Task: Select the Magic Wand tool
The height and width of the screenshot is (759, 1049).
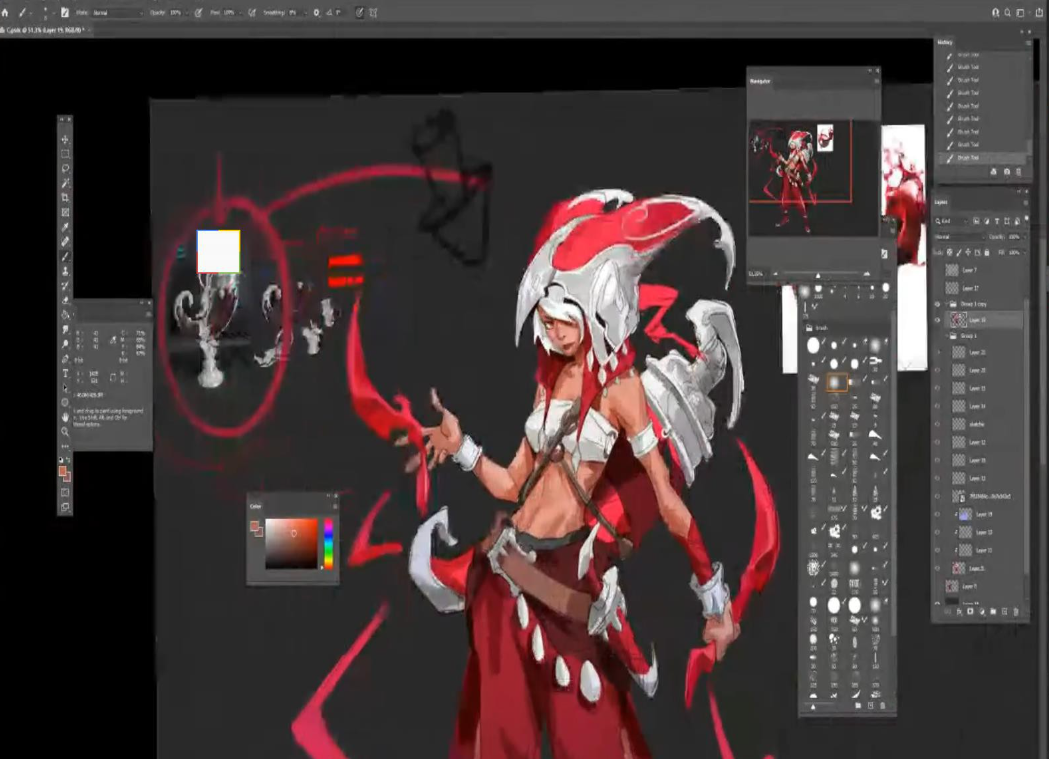Action: pyautogui.click(x=65, y=183)
